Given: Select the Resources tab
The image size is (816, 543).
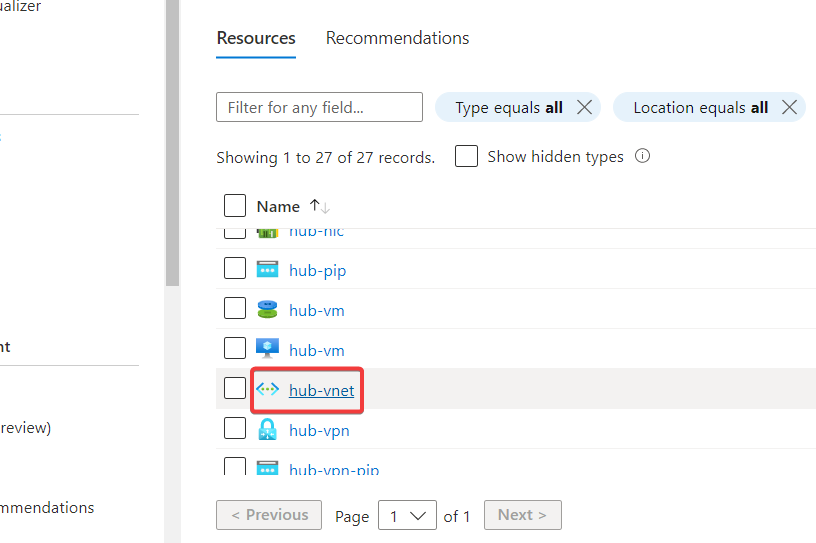Looking at the screenshot, I should (x=256, y=38).
